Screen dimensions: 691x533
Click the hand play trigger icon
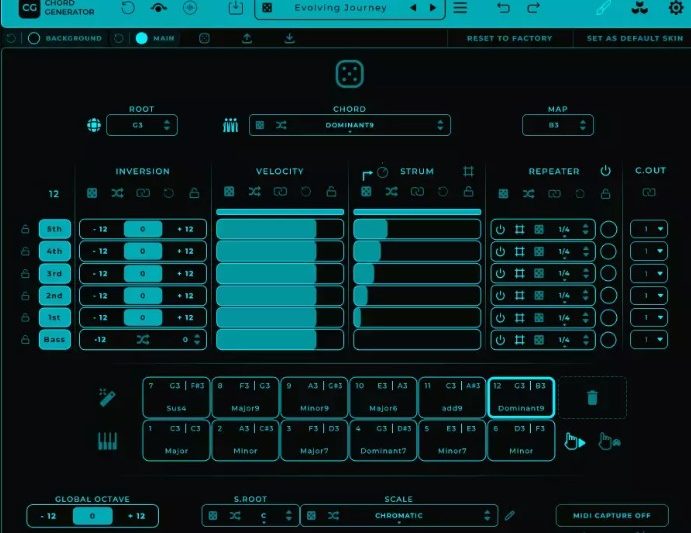pos(575,441)
